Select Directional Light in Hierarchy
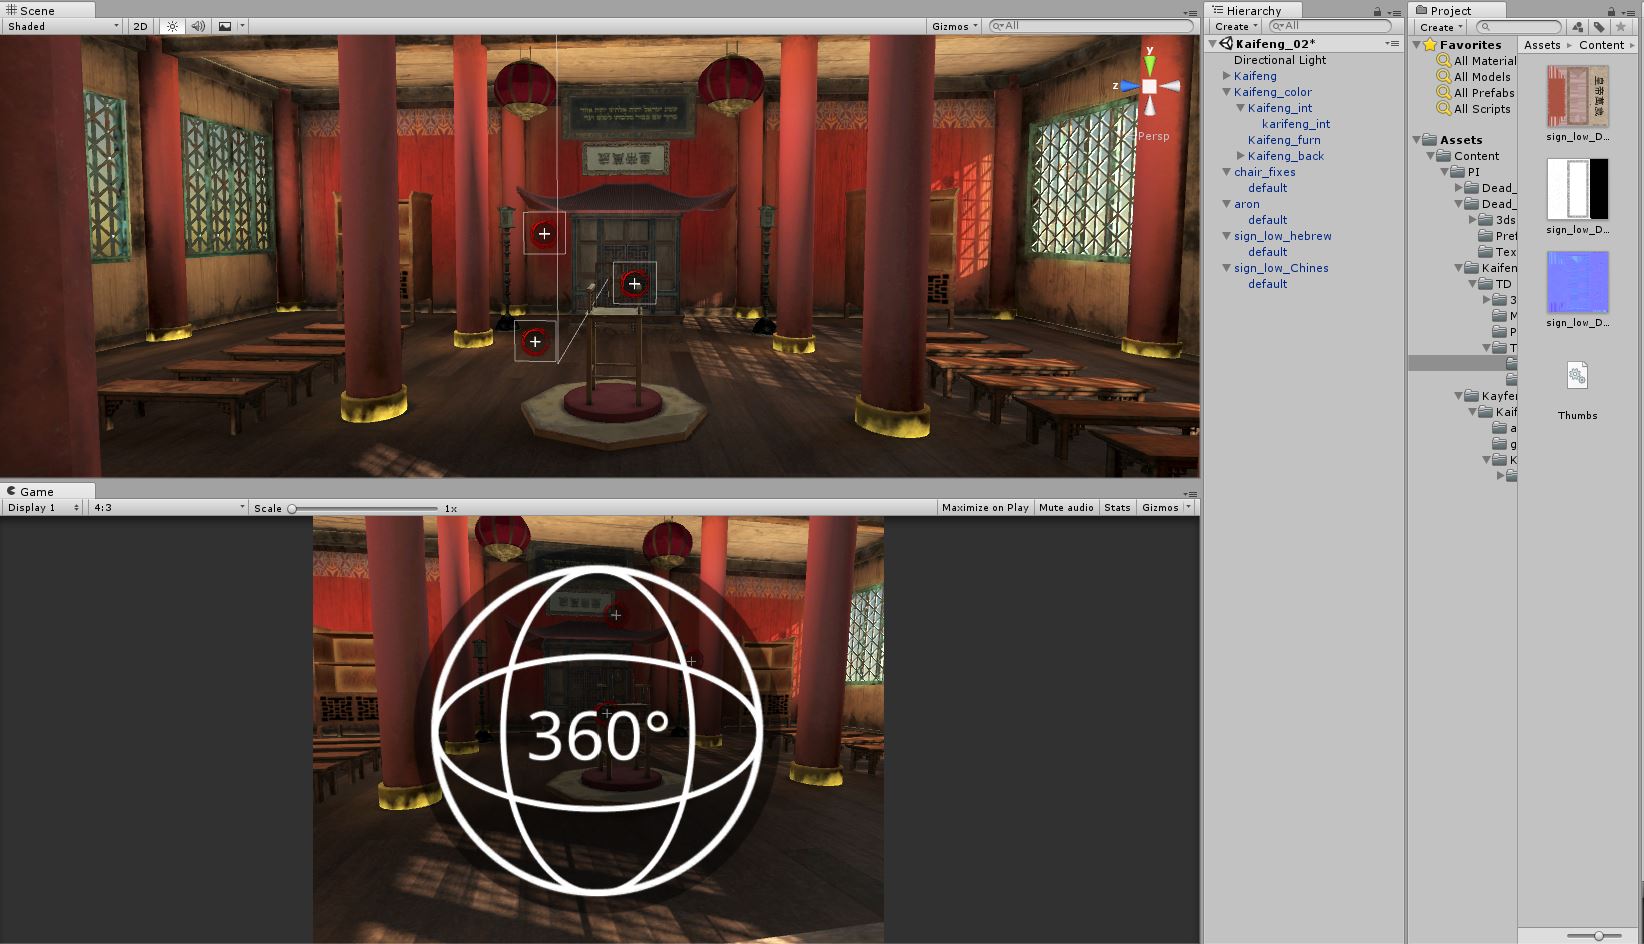Viewport: 1644px width, 944px height. (1279, 60)
